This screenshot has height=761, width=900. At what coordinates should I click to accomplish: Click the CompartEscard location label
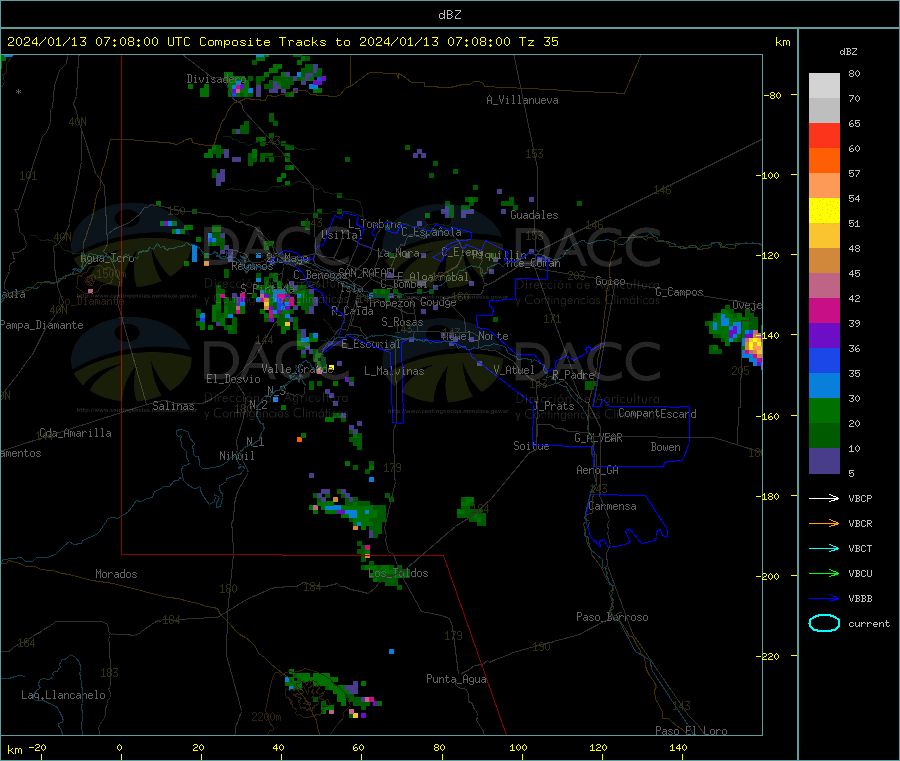click(657, 414)
